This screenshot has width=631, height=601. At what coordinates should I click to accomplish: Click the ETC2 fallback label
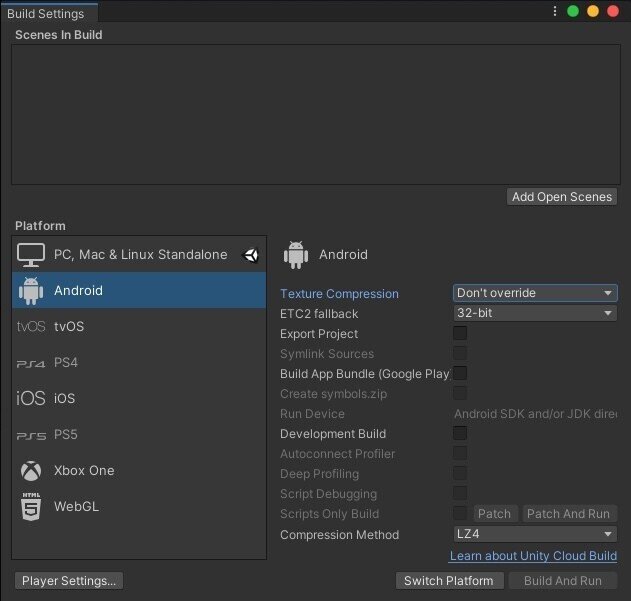pyautogui.click(x=319, y=314)
